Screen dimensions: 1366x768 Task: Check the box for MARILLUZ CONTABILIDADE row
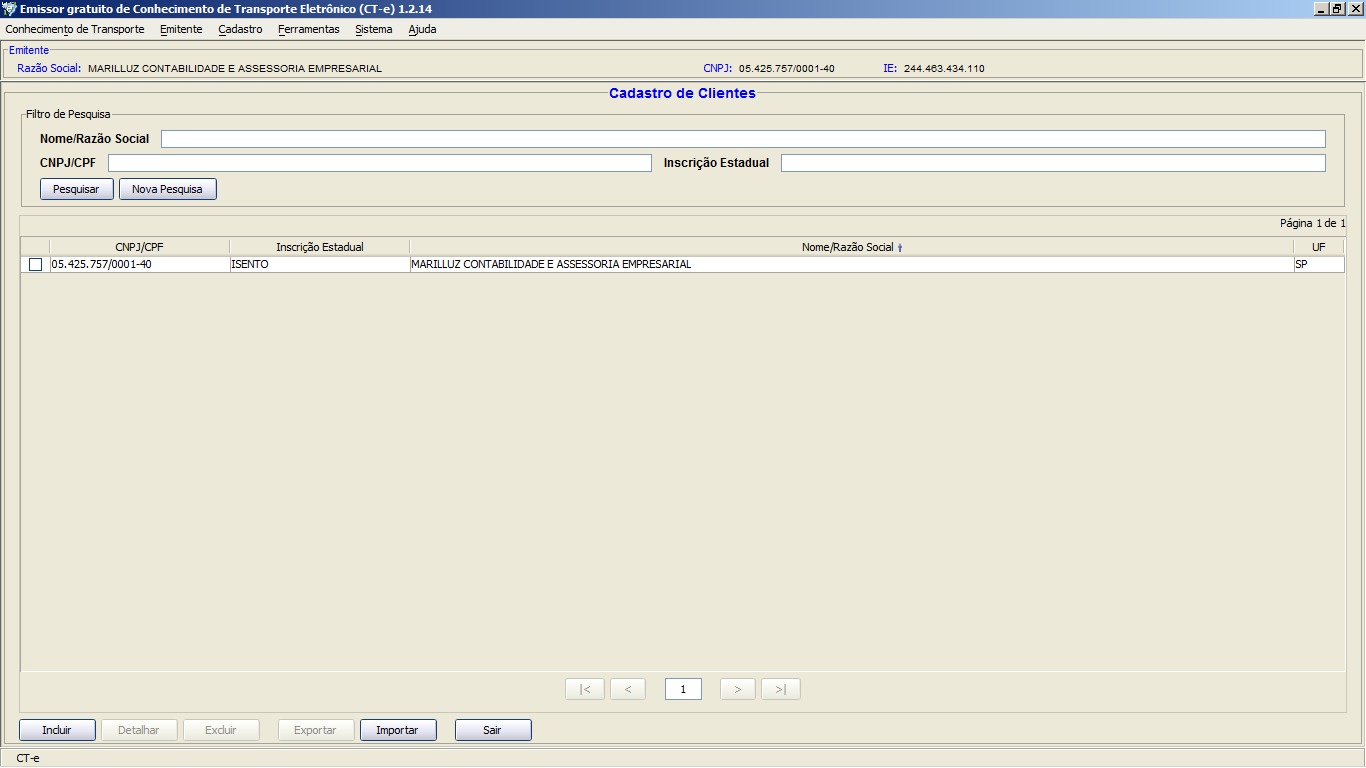35,265
